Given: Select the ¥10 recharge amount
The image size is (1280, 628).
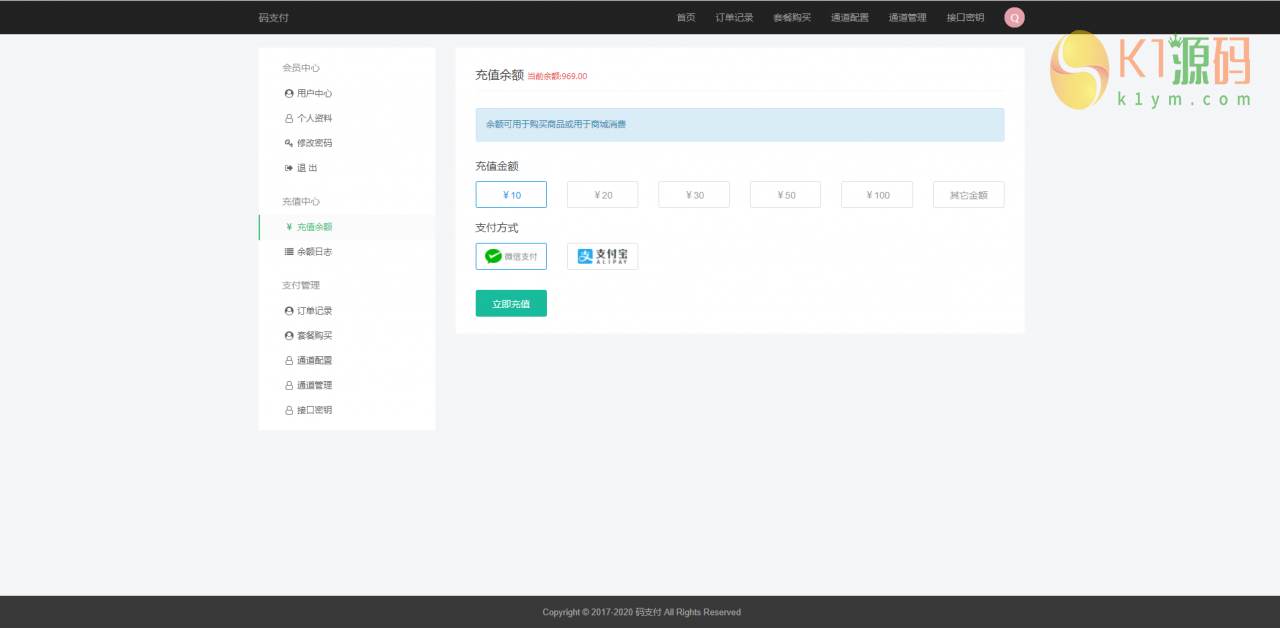Looking at the screenshot, I should pos(511,194).
